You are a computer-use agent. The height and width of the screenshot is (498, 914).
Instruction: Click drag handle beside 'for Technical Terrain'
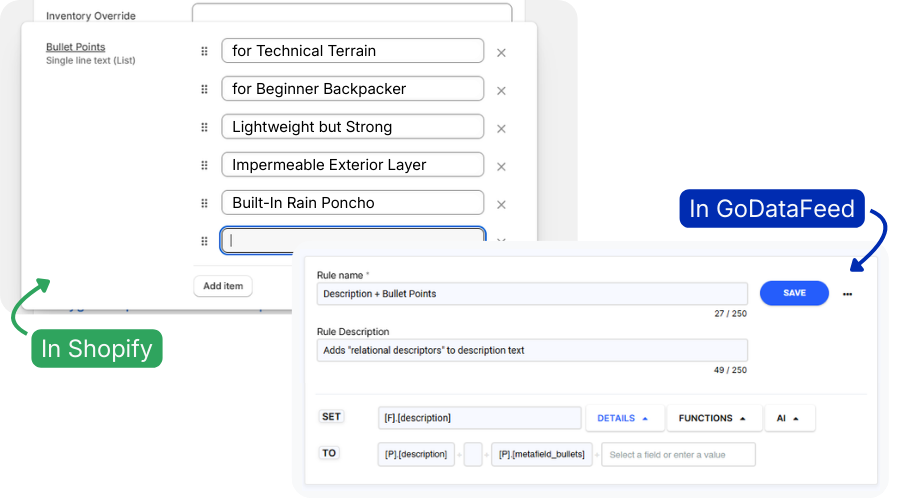click(204, 51)
